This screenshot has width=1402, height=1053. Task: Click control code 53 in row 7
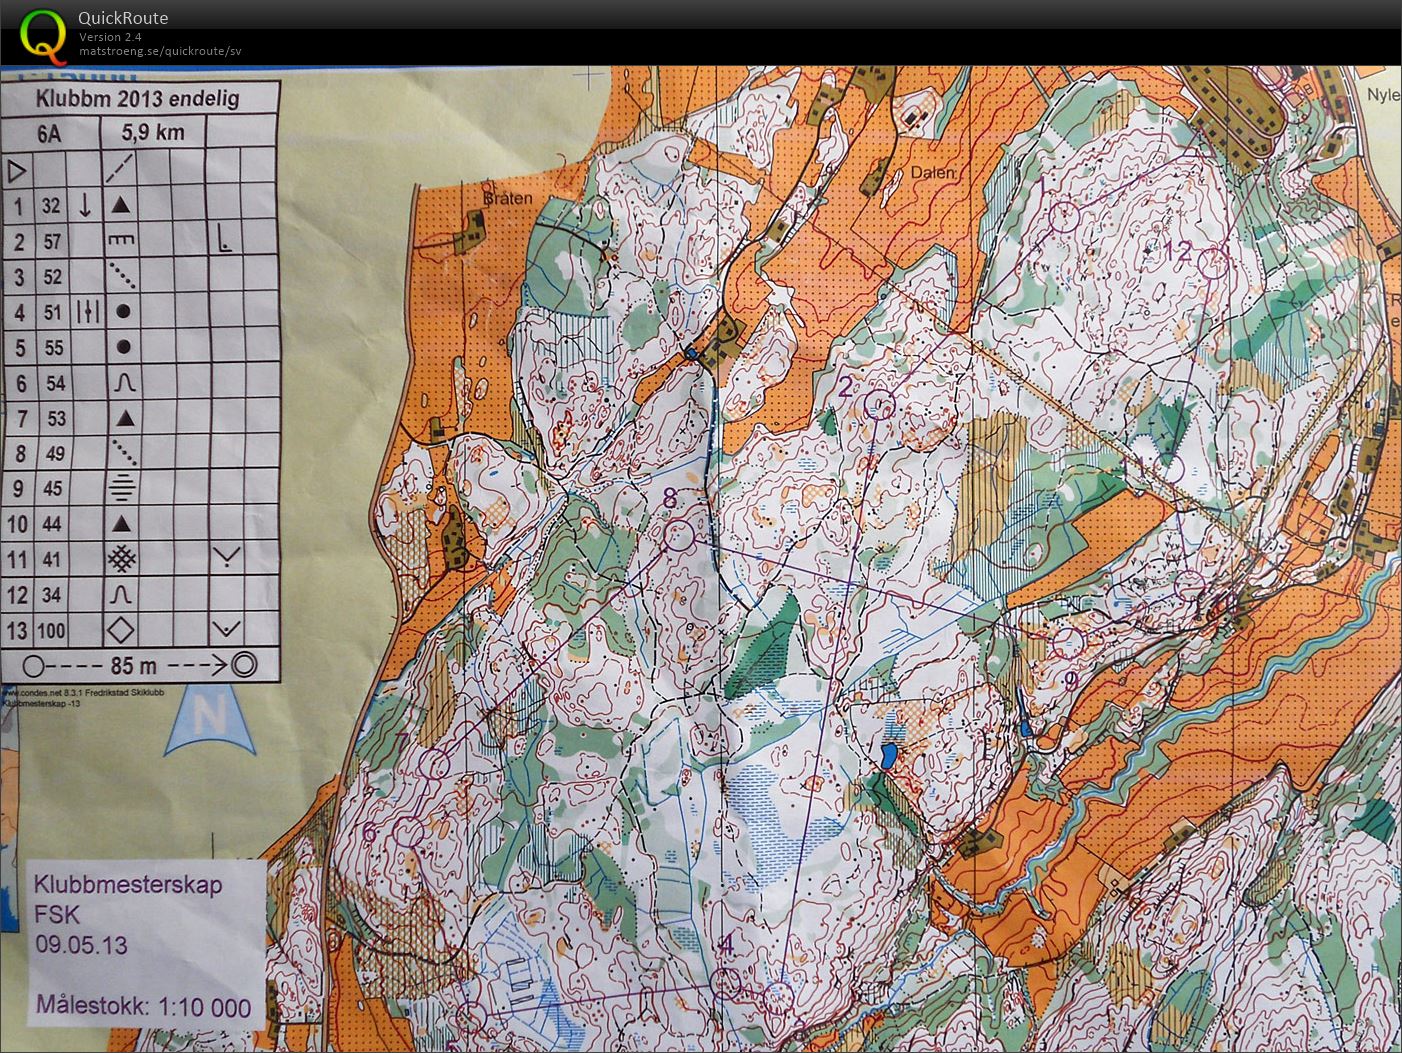click(x=55, y=418)
